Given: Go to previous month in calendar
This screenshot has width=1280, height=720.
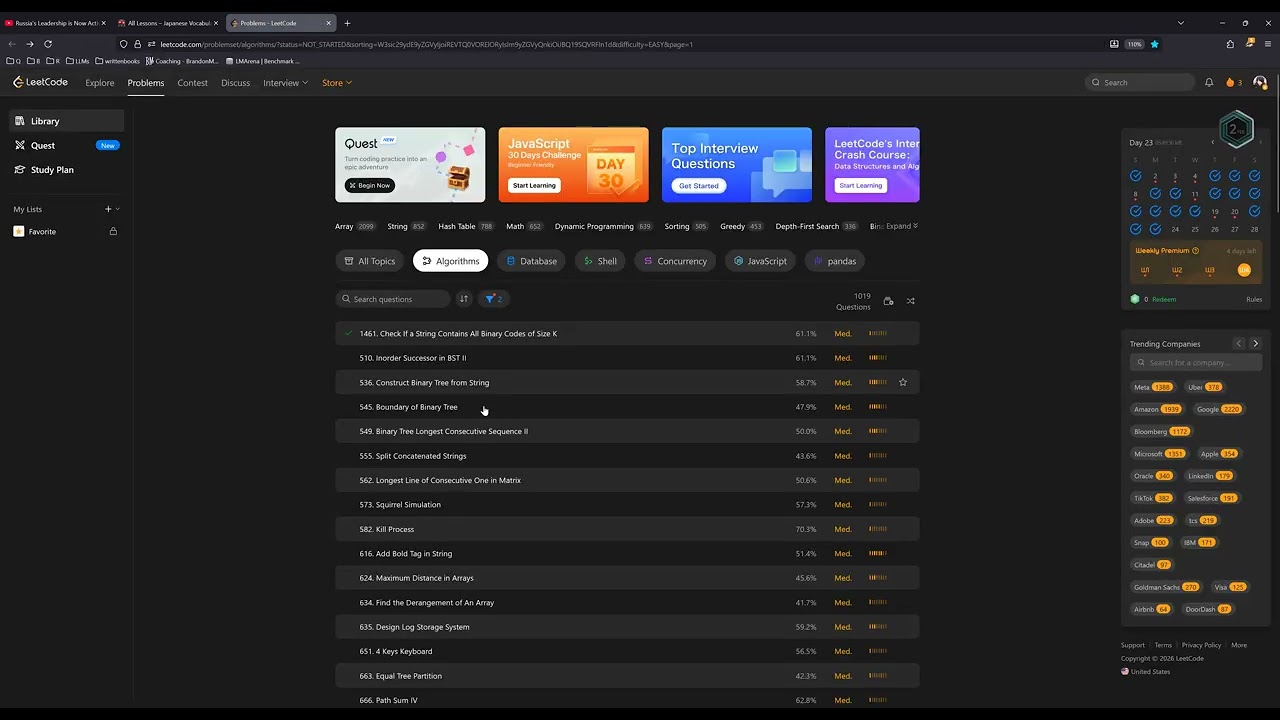Looking at the screenshot, I should pos(1213,142).
